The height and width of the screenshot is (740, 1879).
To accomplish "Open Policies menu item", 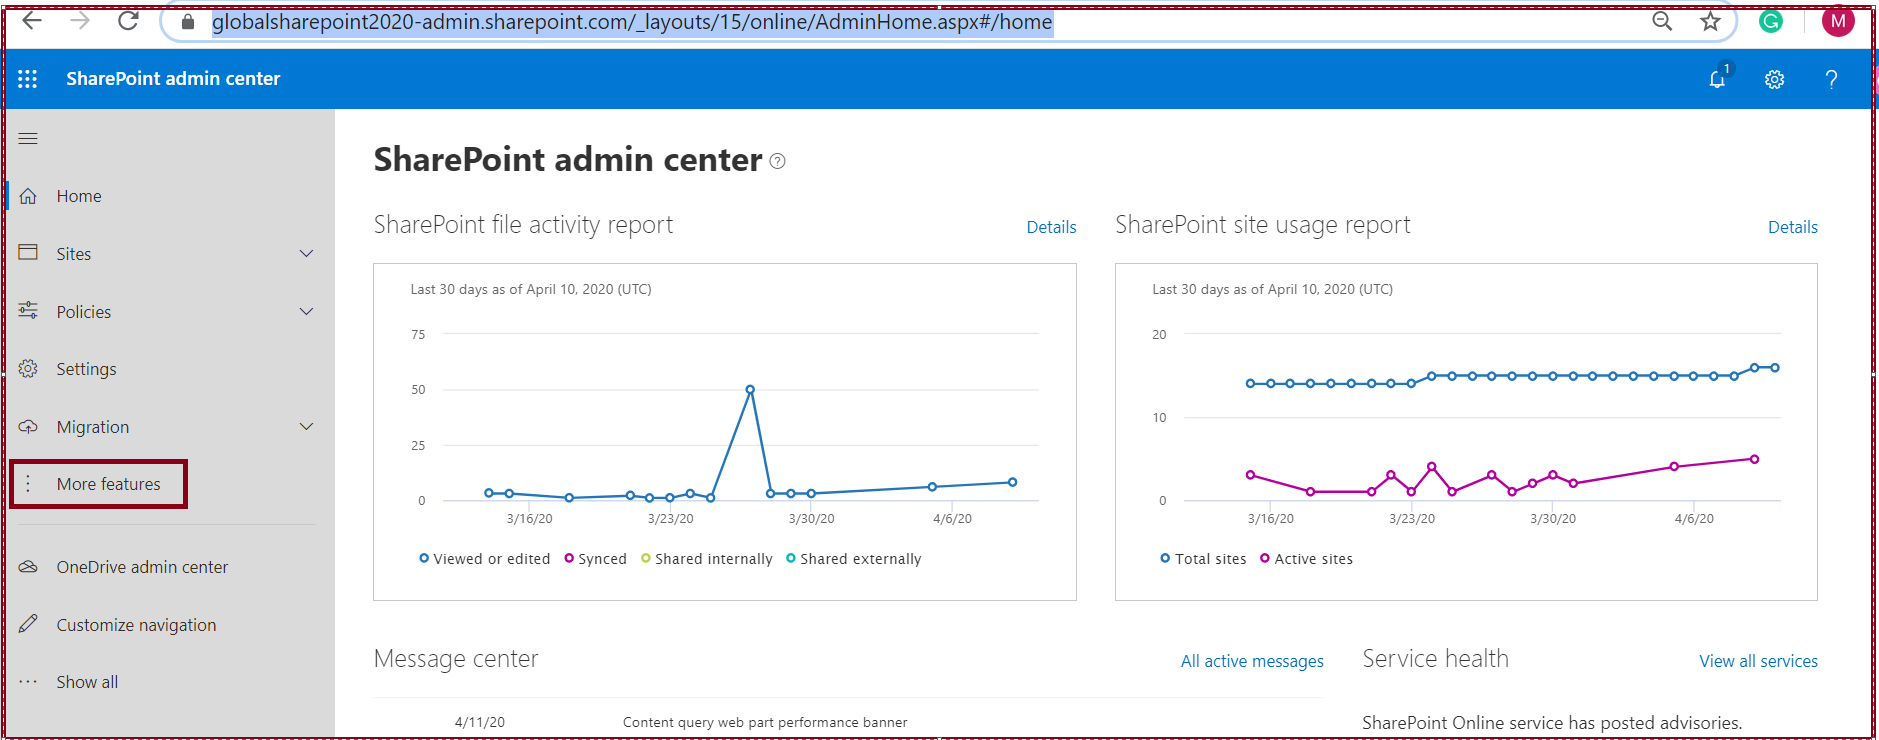I will tap(84, 312).
